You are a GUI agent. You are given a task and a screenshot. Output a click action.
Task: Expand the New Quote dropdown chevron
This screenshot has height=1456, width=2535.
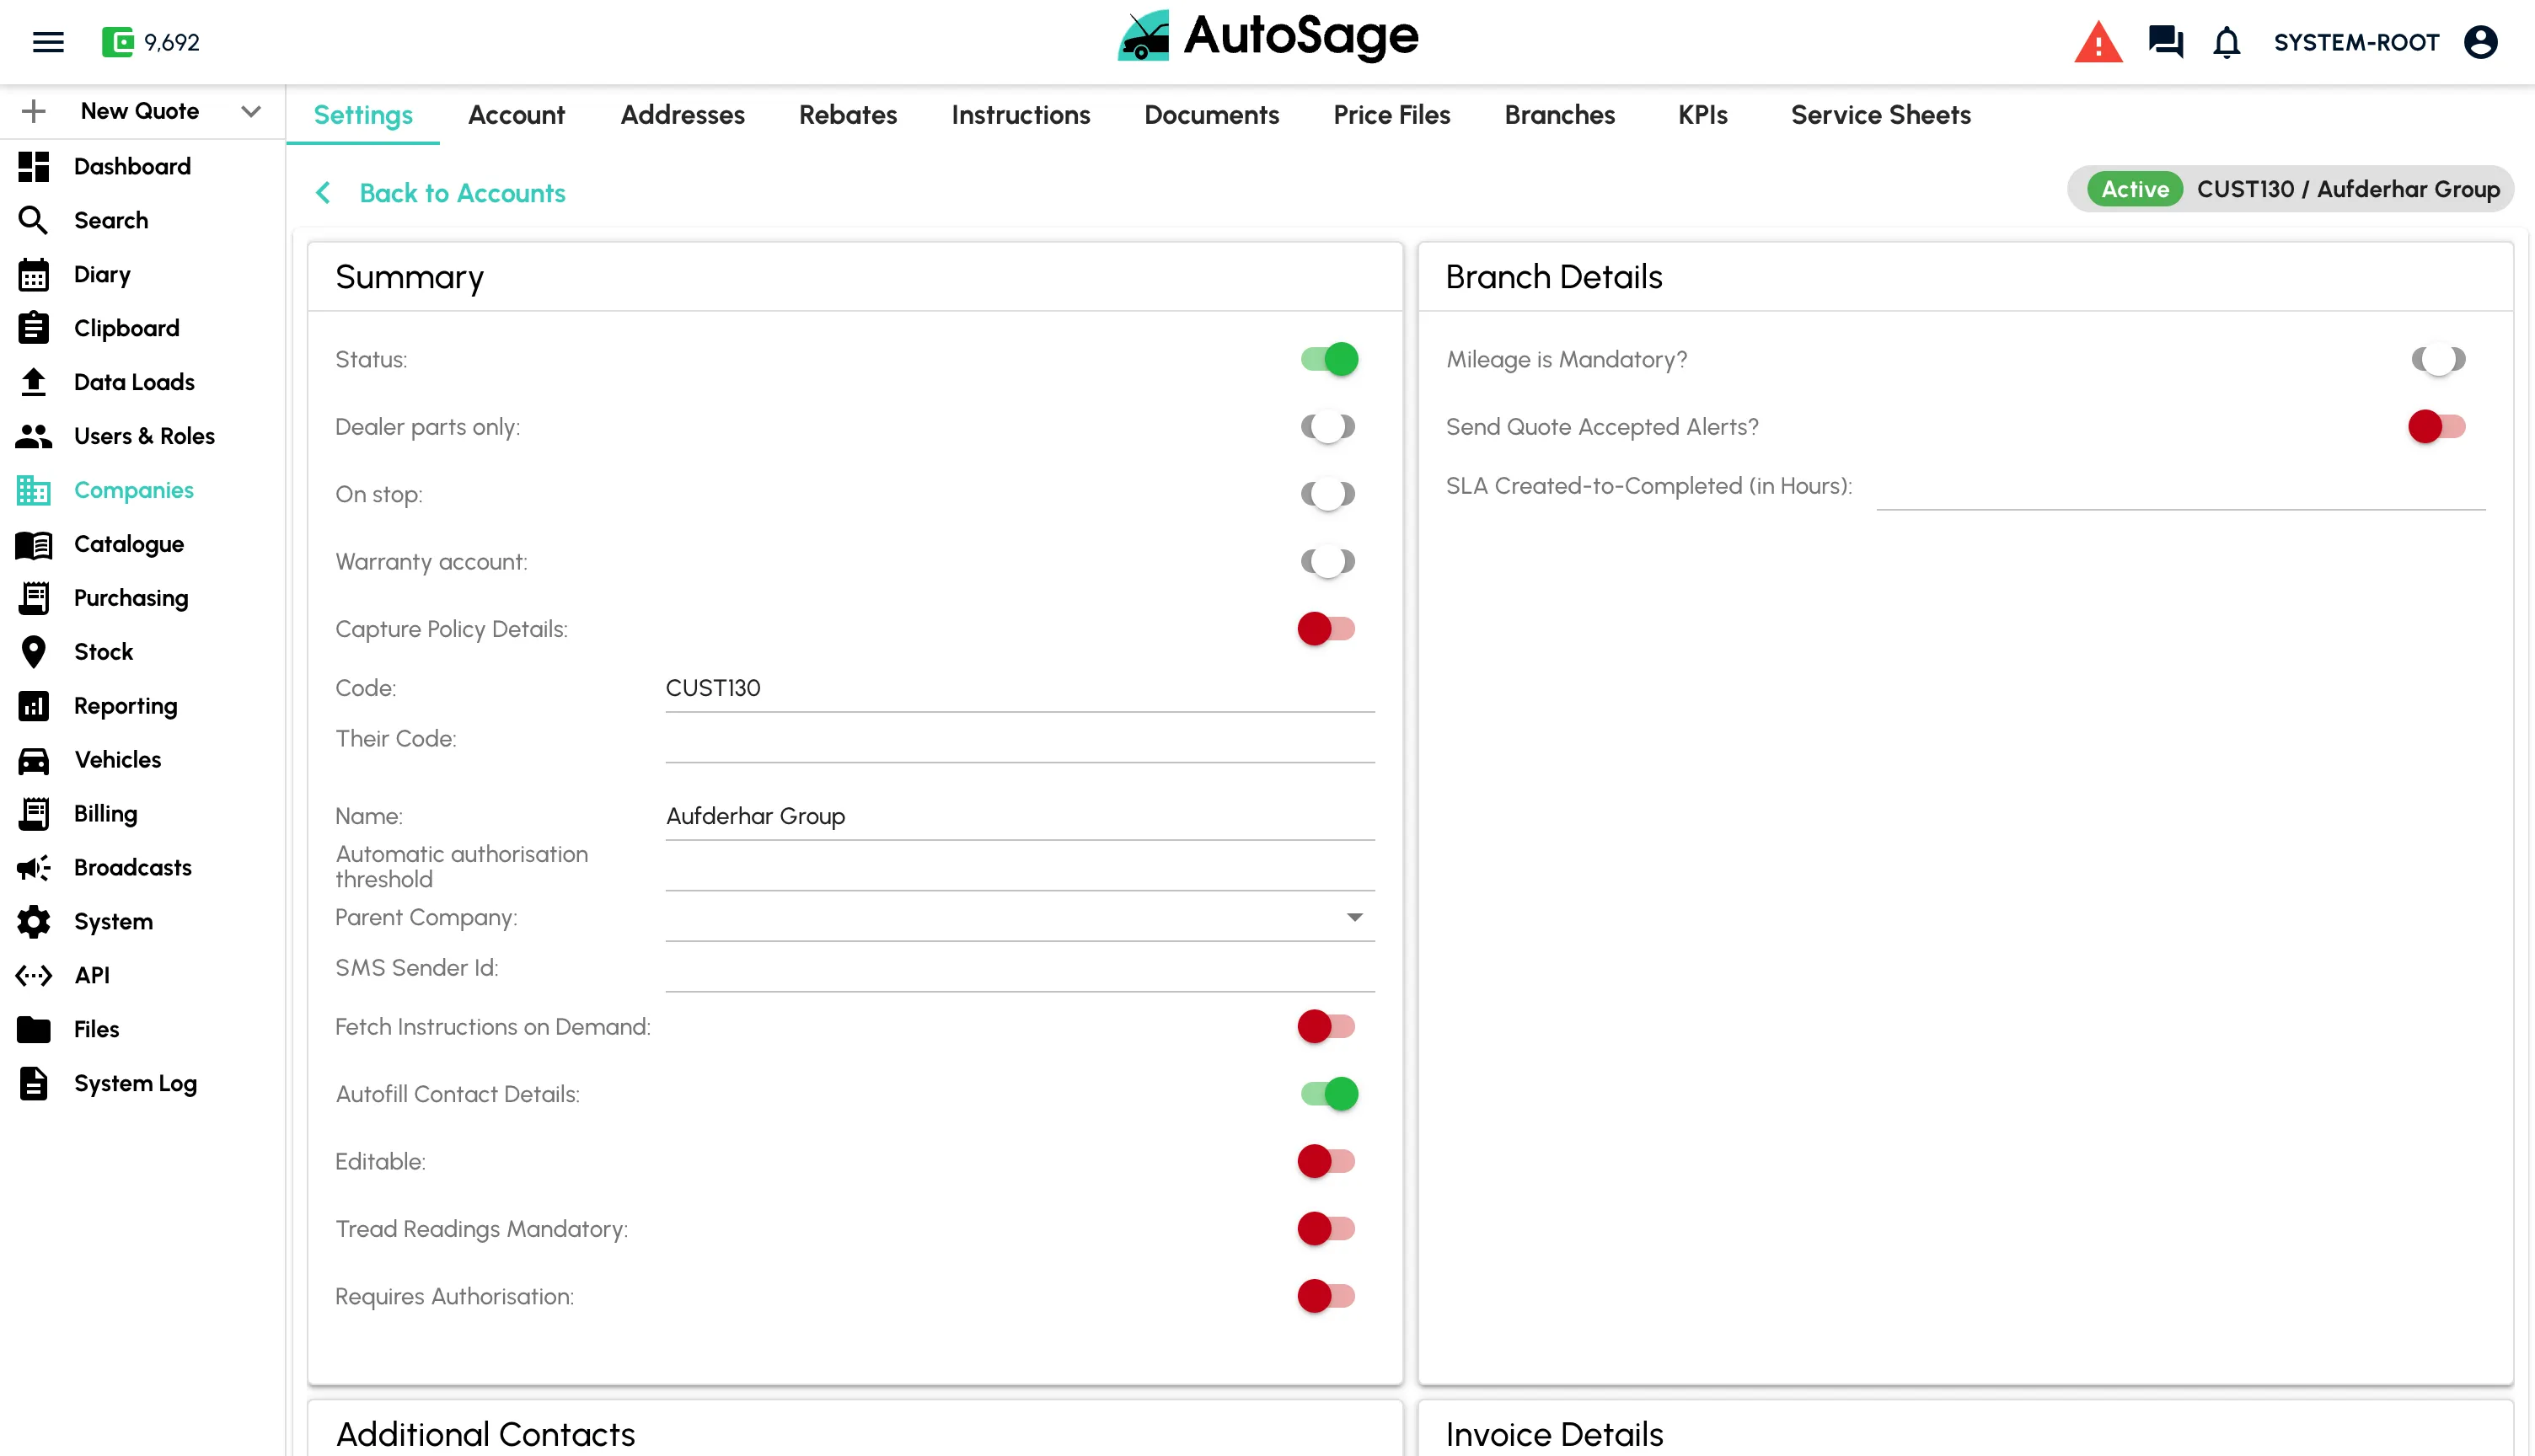(251, 111)
